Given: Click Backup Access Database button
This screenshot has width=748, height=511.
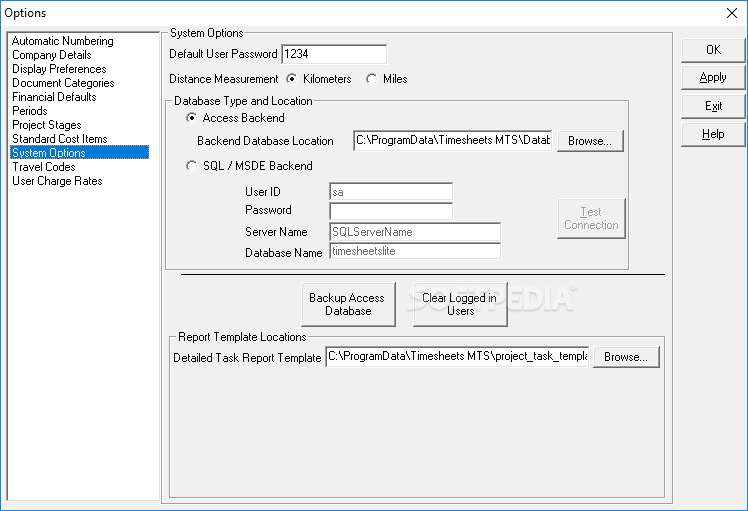Looking at the screenshot, I should coord(348,304).
